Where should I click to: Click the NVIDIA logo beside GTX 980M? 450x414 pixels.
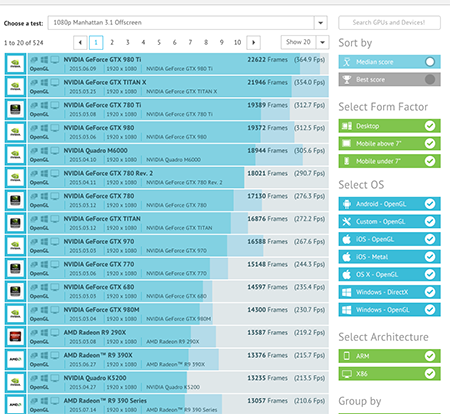click(15, 314)
